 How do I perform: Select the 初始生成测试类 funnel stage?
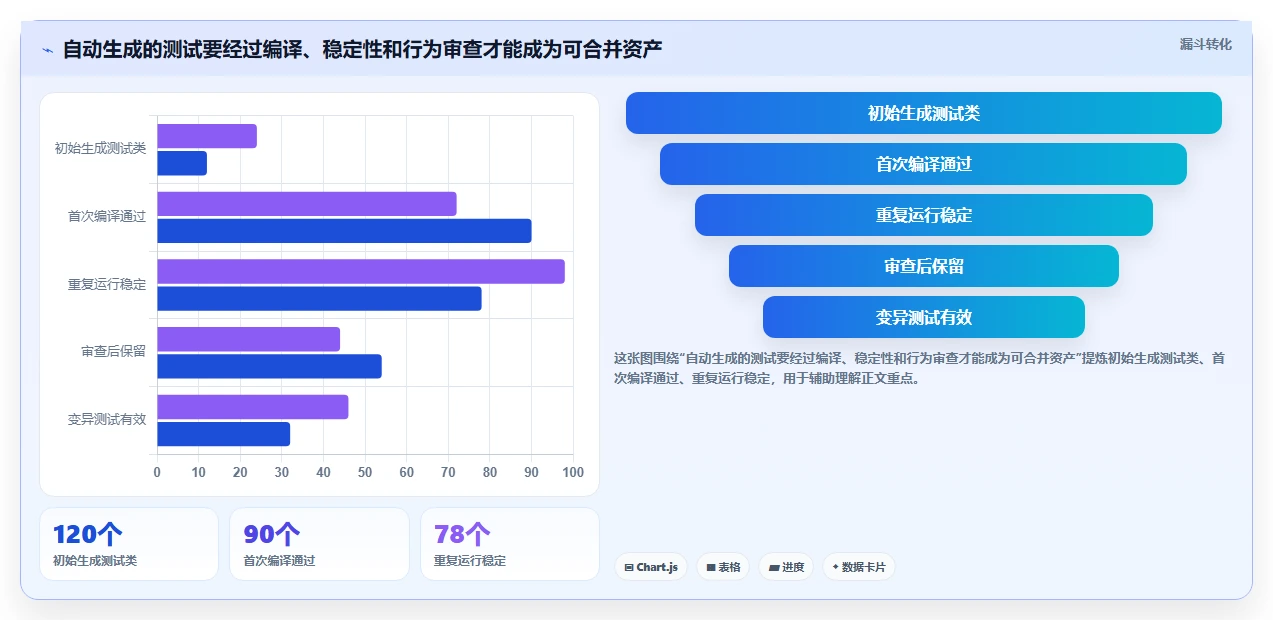[x=924, y=113]
